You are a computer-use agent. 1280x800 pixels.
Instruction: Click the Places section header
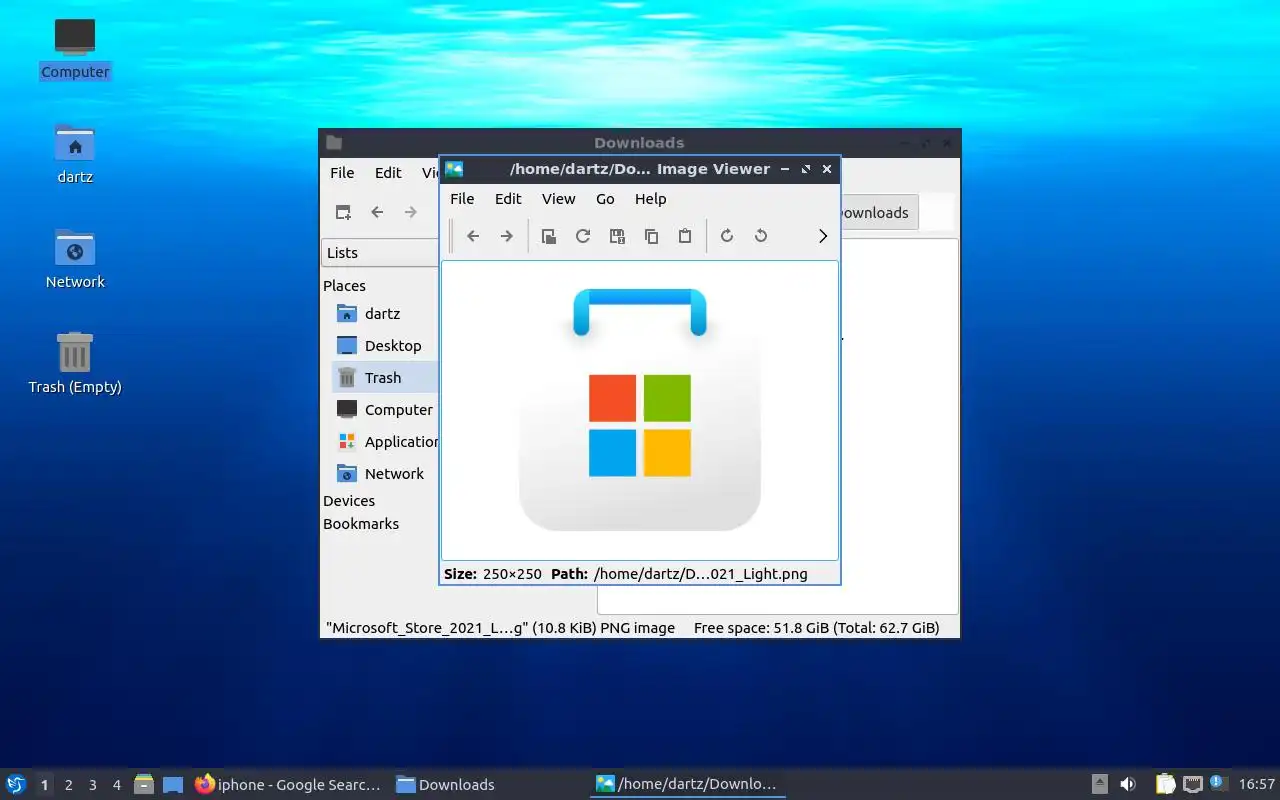click(344, 286)
